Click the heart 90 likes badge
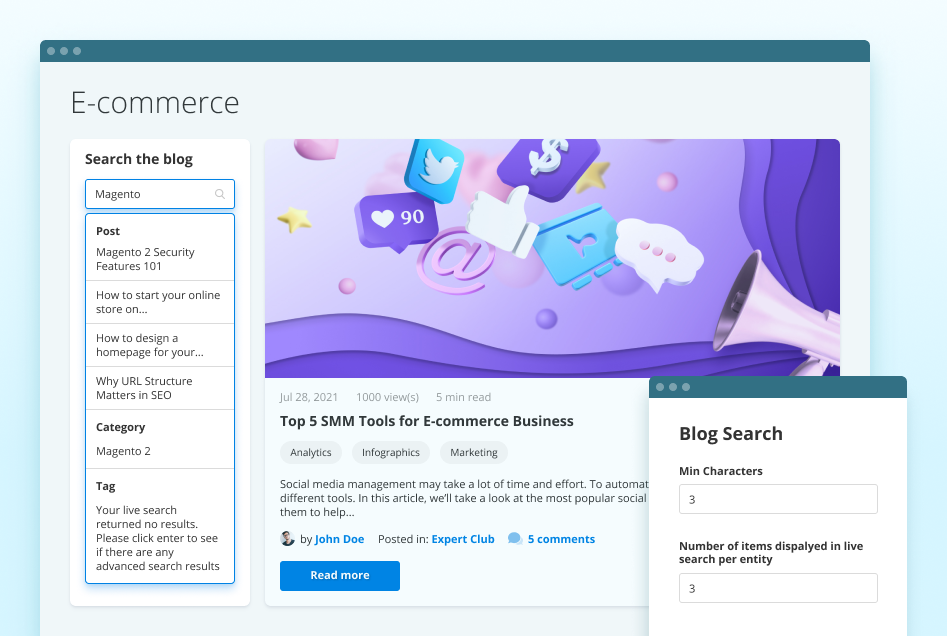The width and height of the screenshot is (947, 636). pyautogui.click(x=397, y=218)
